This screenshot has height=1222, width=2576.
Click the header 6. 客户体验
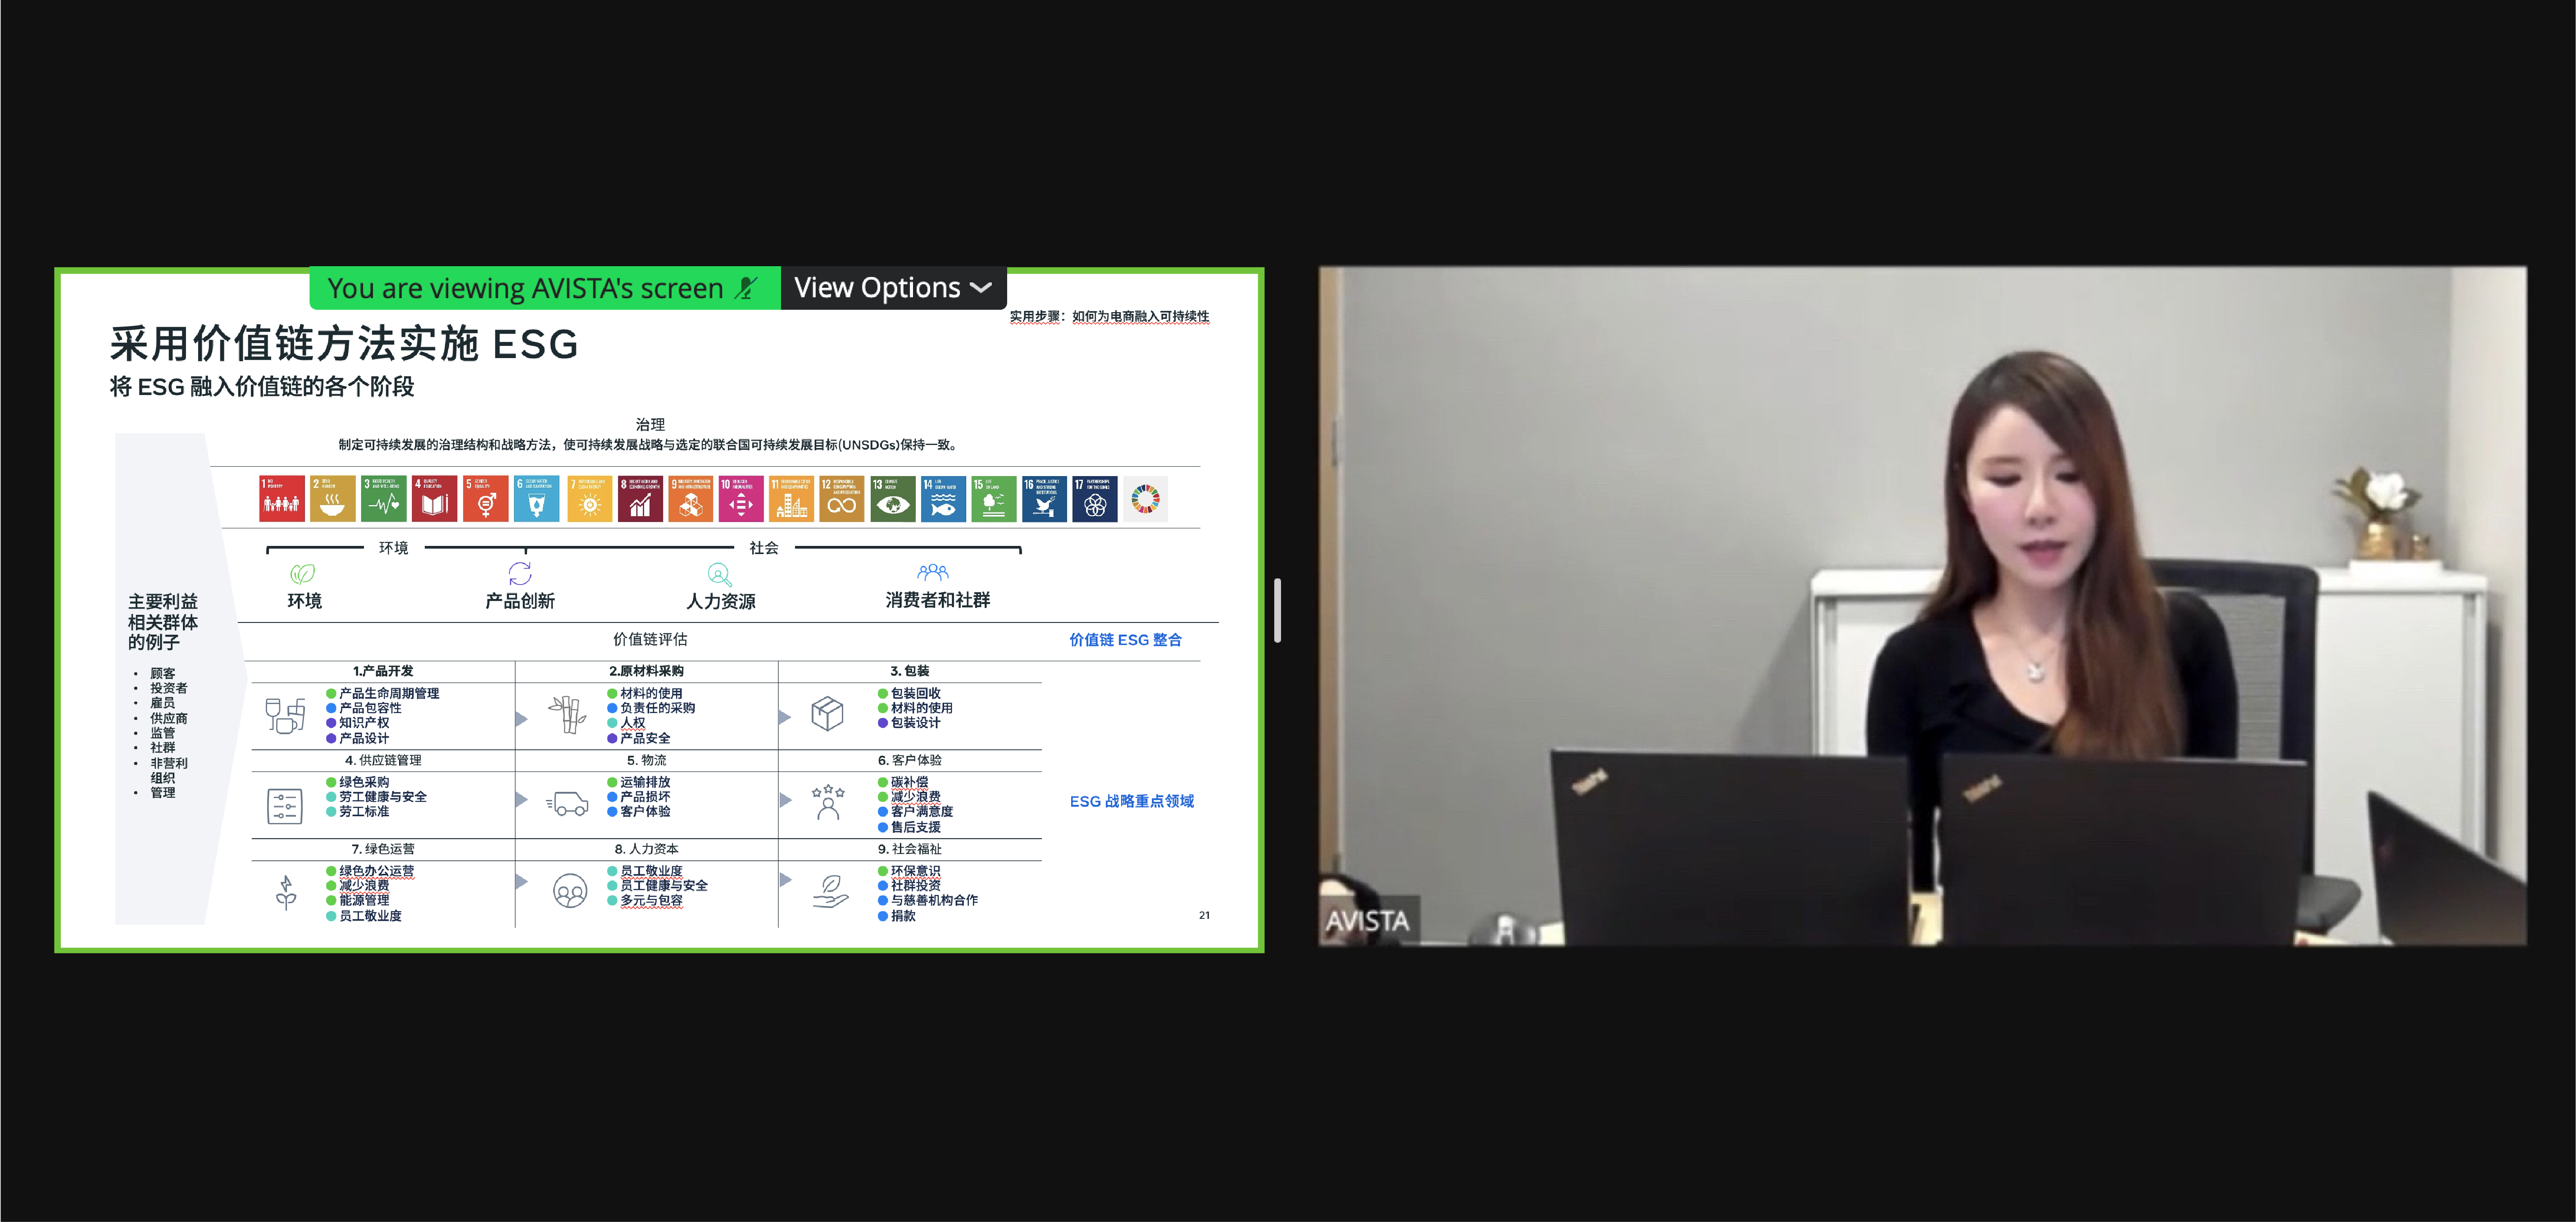click(x=910, y=760)
